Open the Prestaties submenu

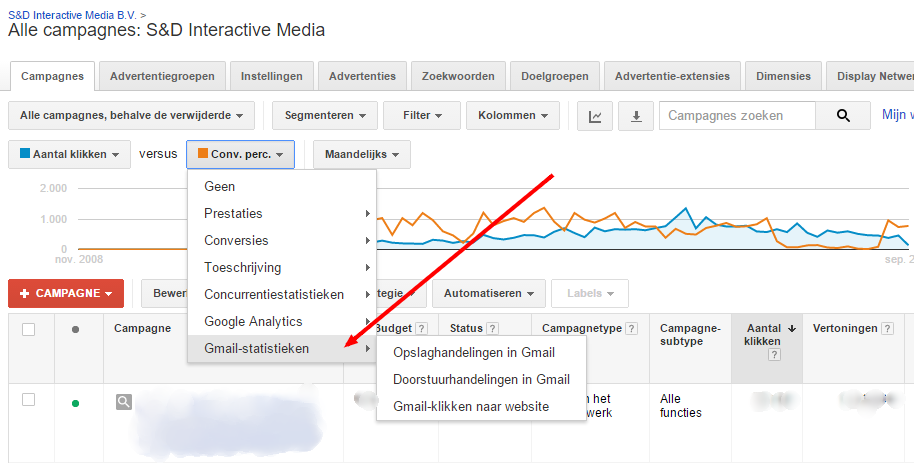[x=282, y=213]
